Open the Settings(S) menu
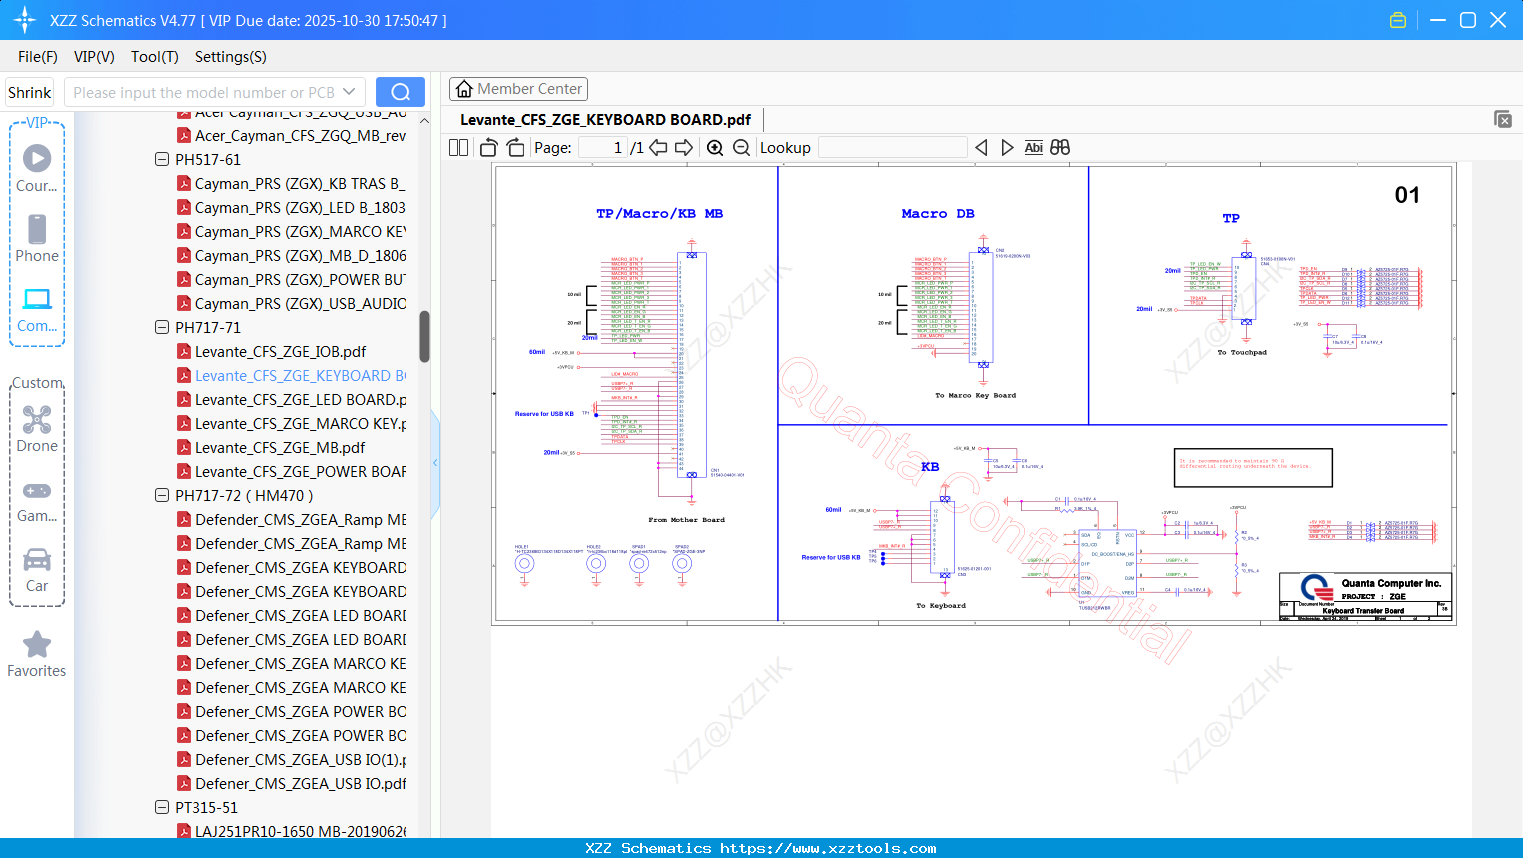Image resolution: width=1523 pixels, height=858 pixels. (x=230, y=57)
